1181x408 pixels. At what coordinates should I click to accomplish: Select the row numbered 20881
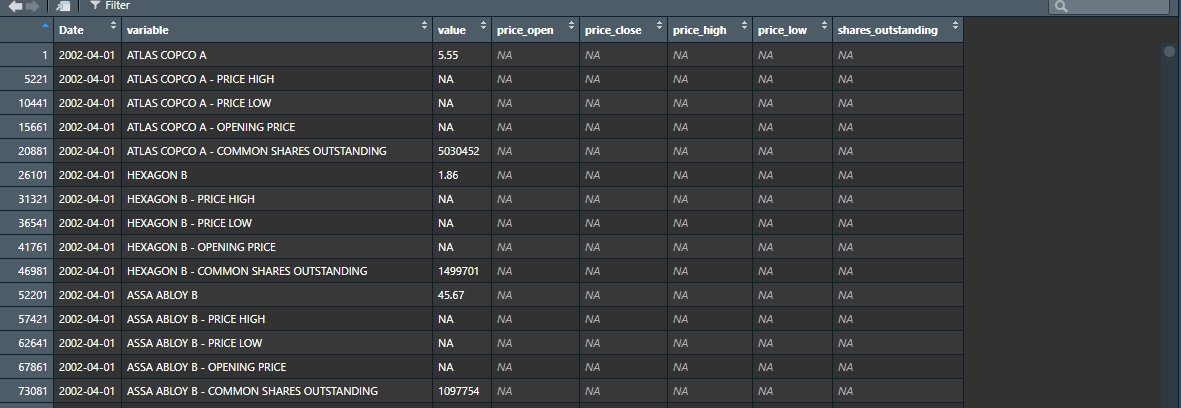click(27, 151)
